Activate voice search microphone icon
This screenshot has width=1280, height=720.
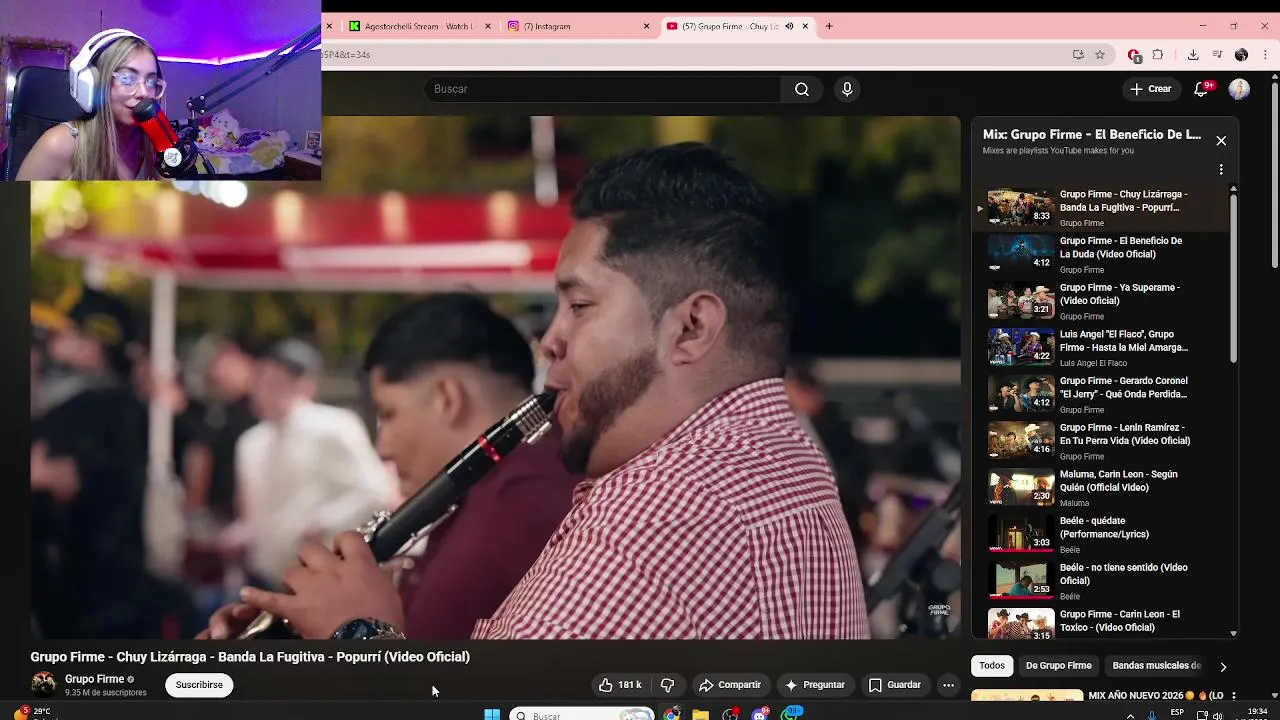847,89
